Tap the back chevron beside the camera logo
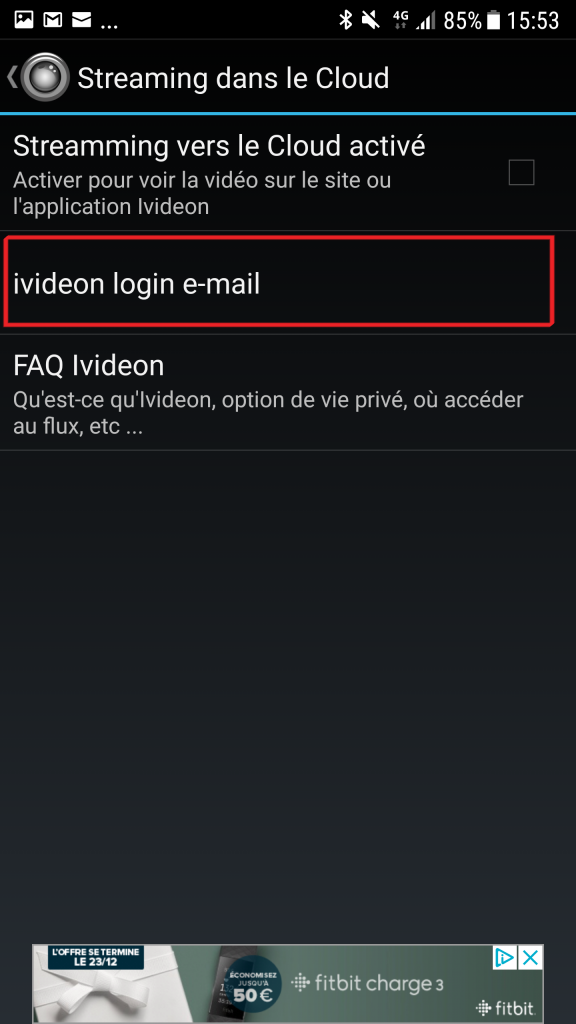 (x=12, y=78)
